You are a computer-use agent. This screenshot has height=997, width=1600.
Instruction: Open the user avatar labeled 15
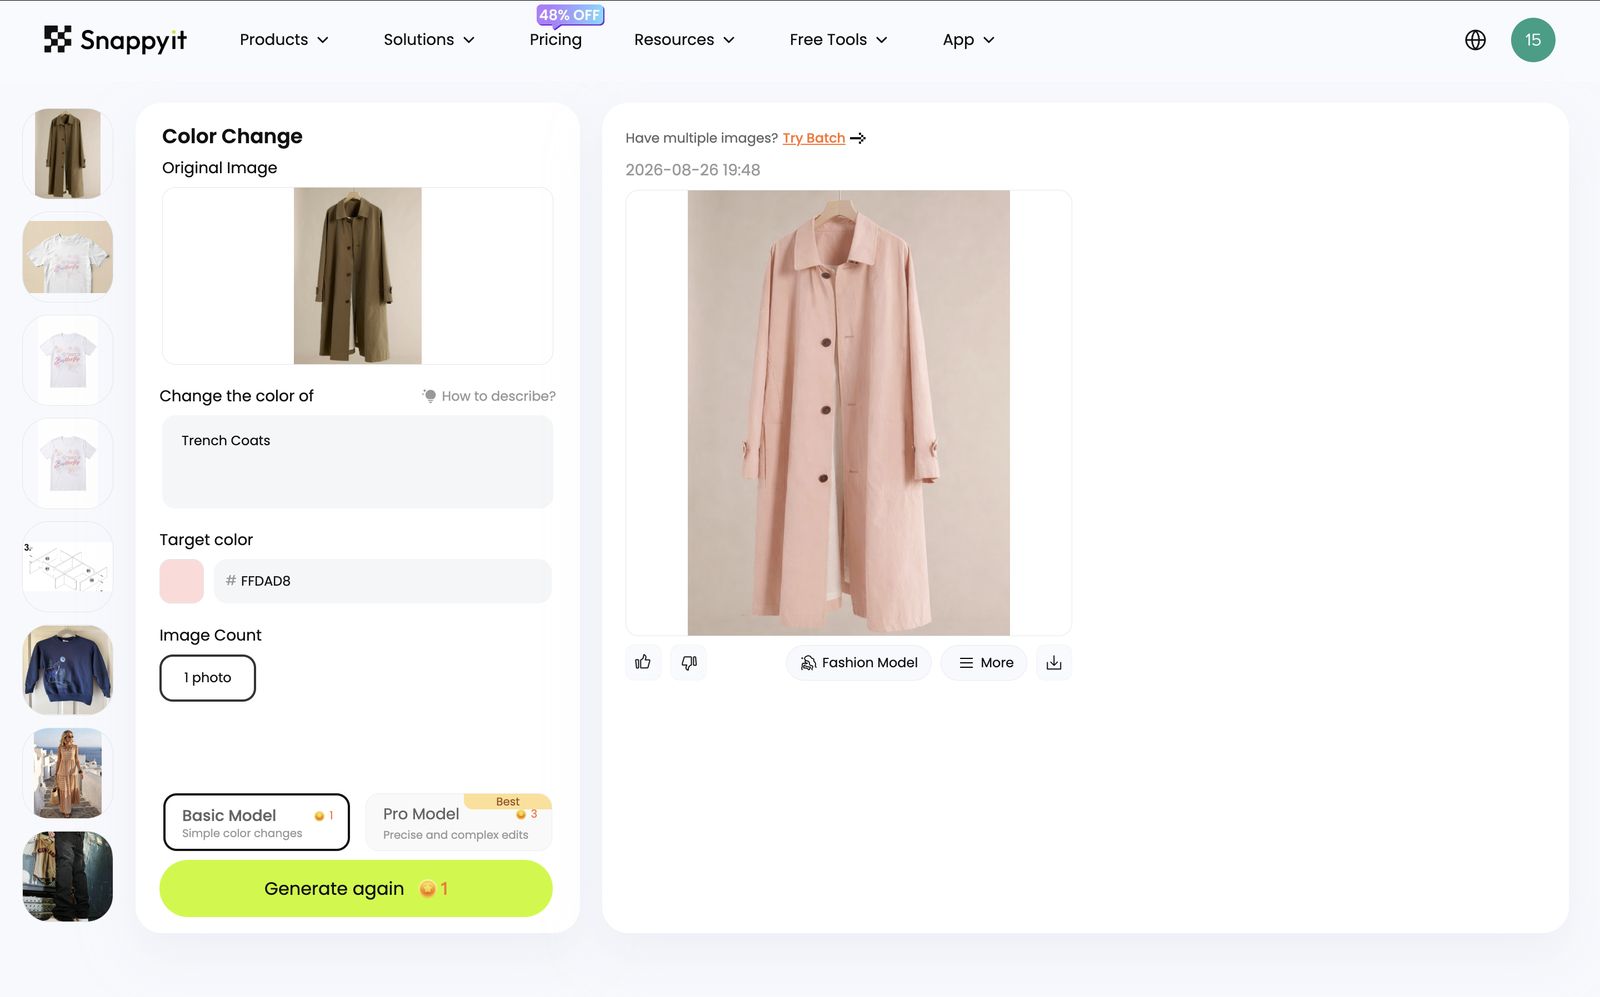tap(1533, 40)
